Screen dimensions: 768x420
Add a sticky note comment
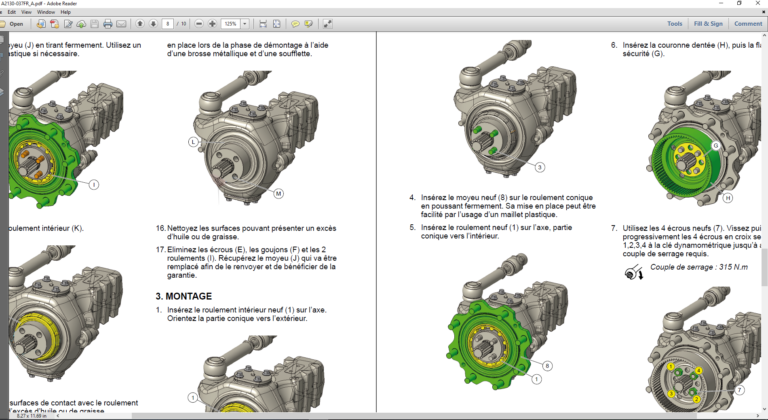(x=295, y=23)
